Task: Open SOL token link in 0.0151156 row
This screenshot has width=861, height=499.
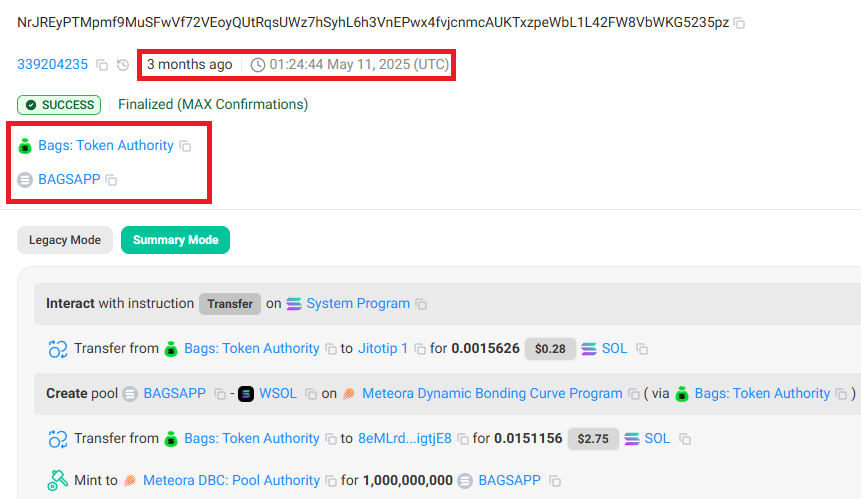Action: [x=657, y=439]
